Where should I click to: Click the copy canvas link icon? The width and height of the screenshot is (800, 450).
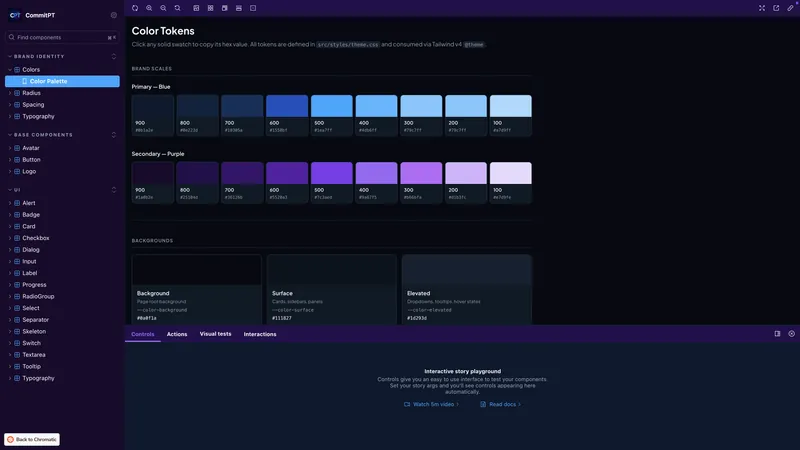coord(790,8)
